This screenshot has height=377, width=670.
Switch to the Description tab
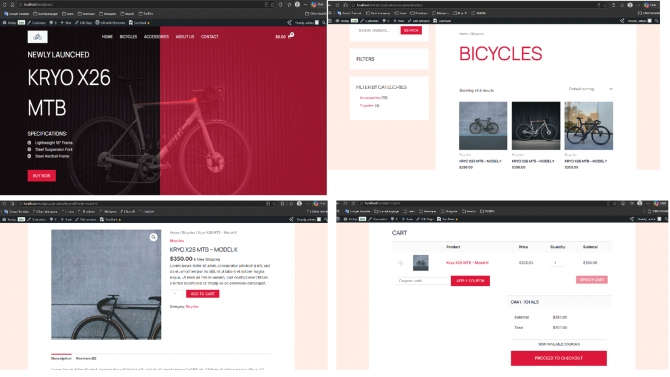click(x=61, y=358)
